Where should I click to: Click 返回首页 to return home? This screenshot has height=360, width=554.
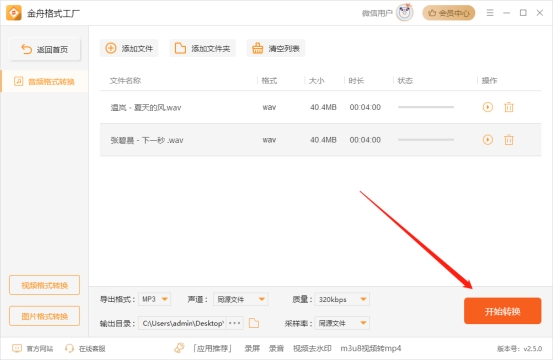45,49
